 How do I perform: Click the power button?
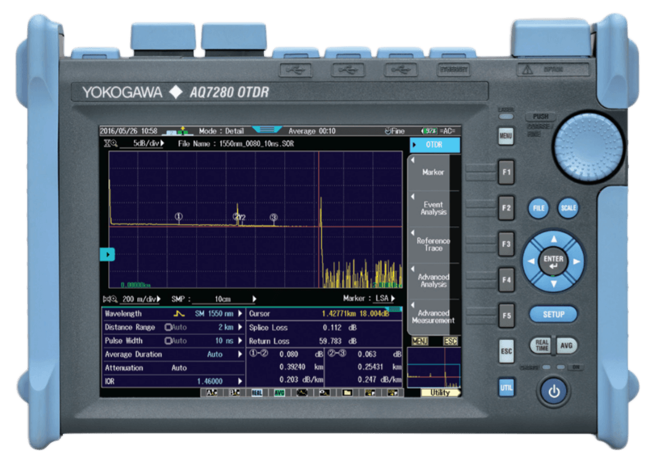(554, 391)
